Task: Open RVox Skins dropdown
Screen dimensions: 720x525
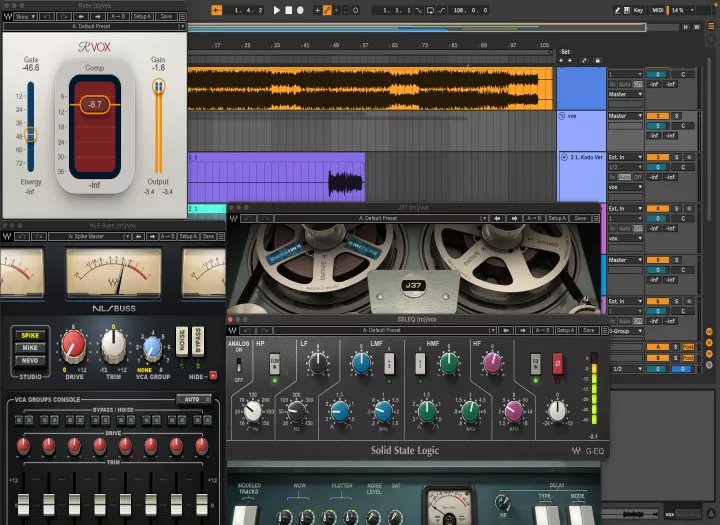Action: coord(25,17)
